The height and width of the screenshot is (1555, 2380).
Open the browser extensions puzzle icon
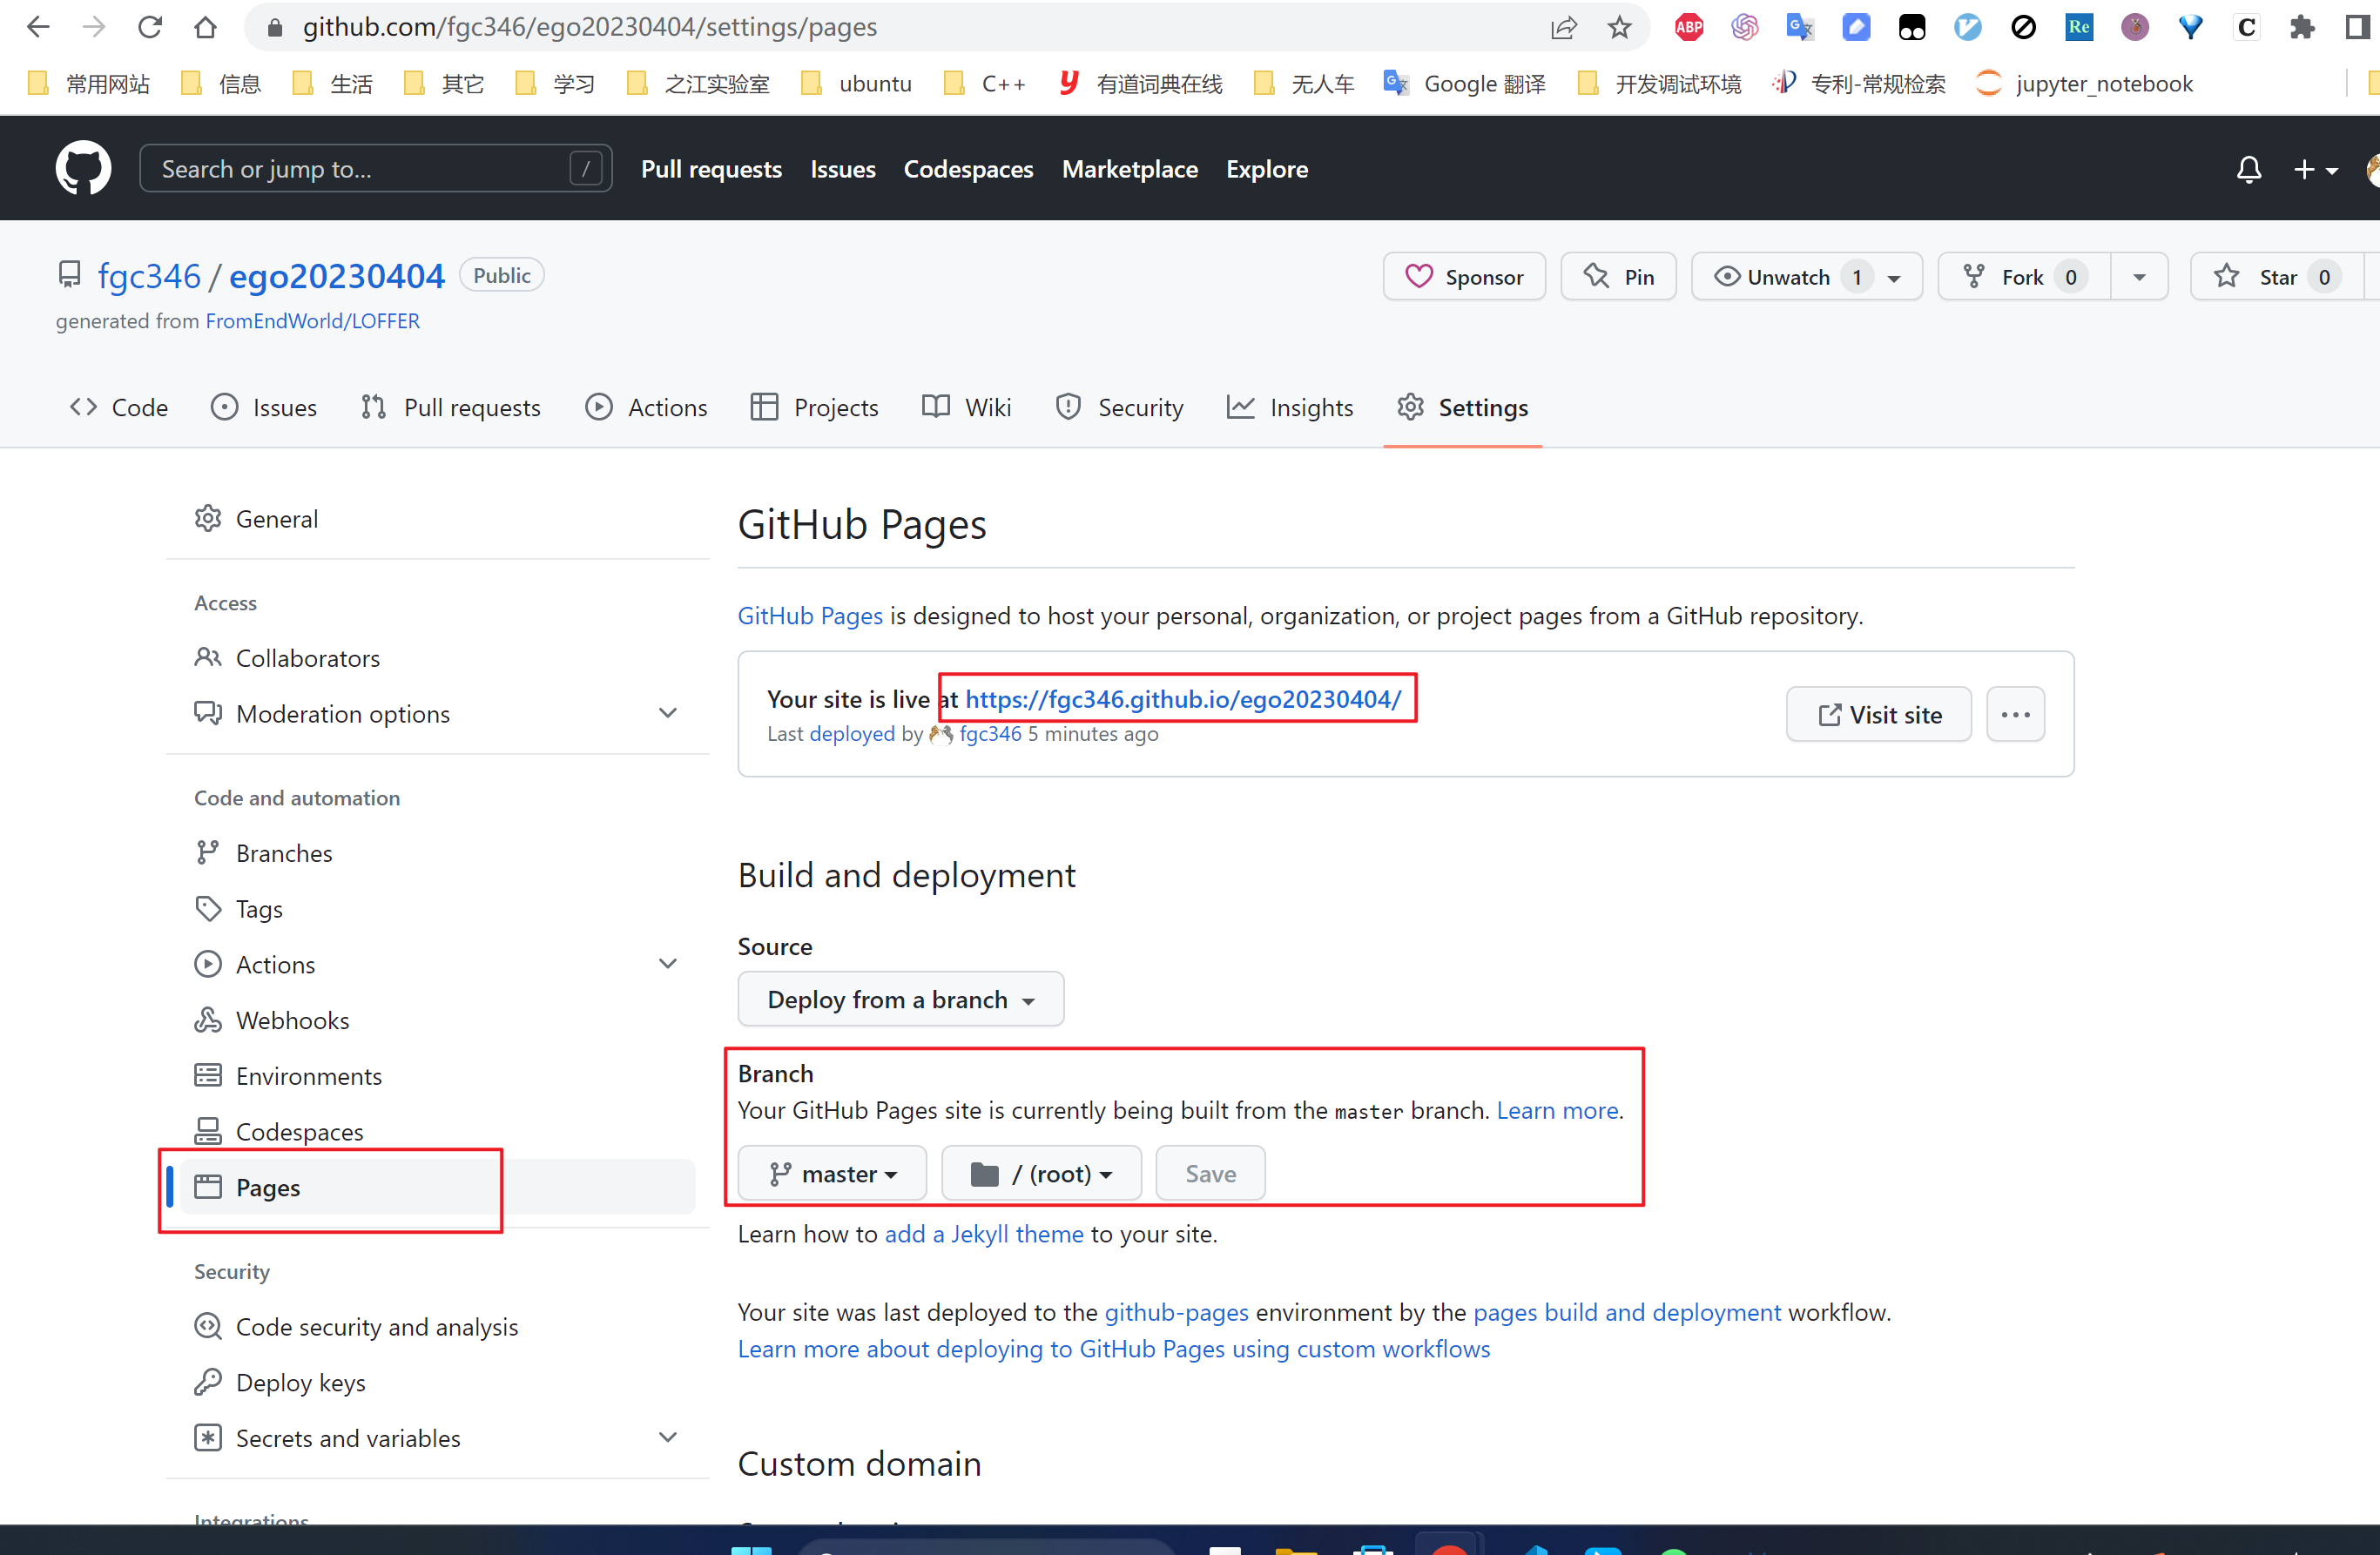pyautogui.click(x=2301, y=27)
